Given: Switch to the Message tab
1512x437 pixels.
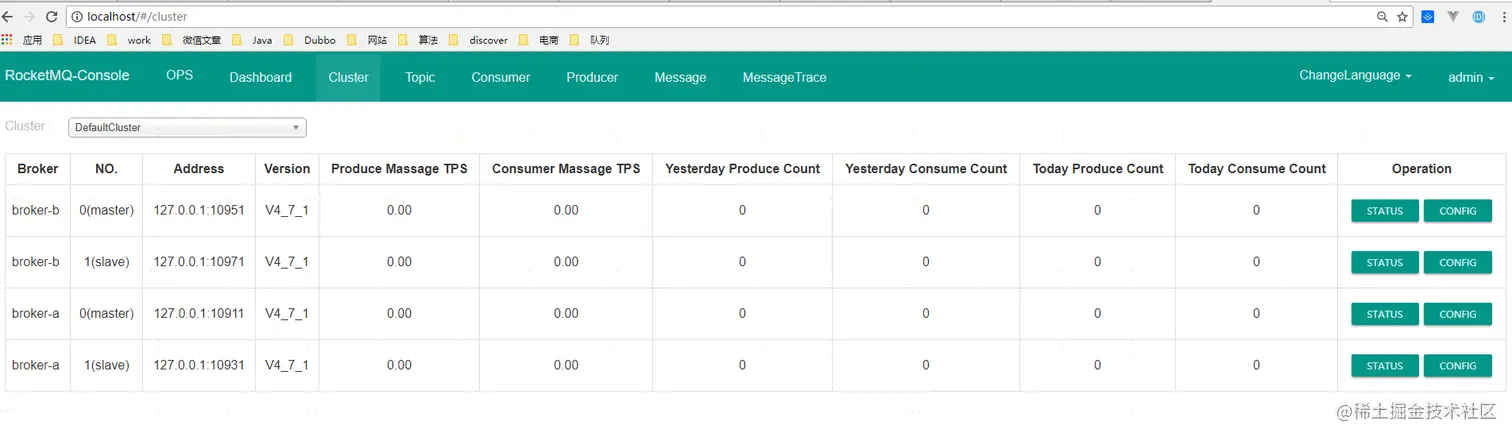Looking at the screenshot, I should [x=680, y=77].
